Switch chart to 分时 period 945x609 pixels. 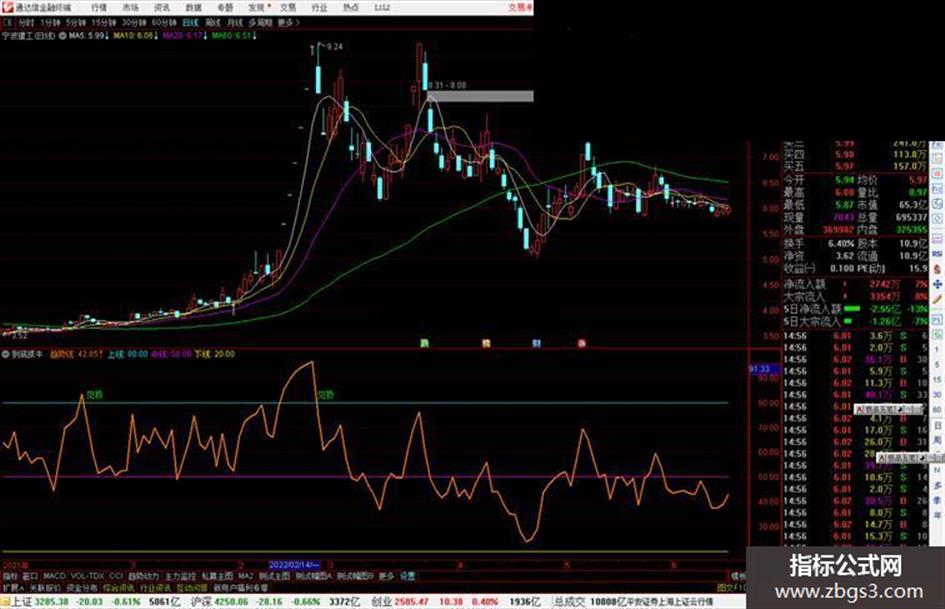tap(26, 22)
